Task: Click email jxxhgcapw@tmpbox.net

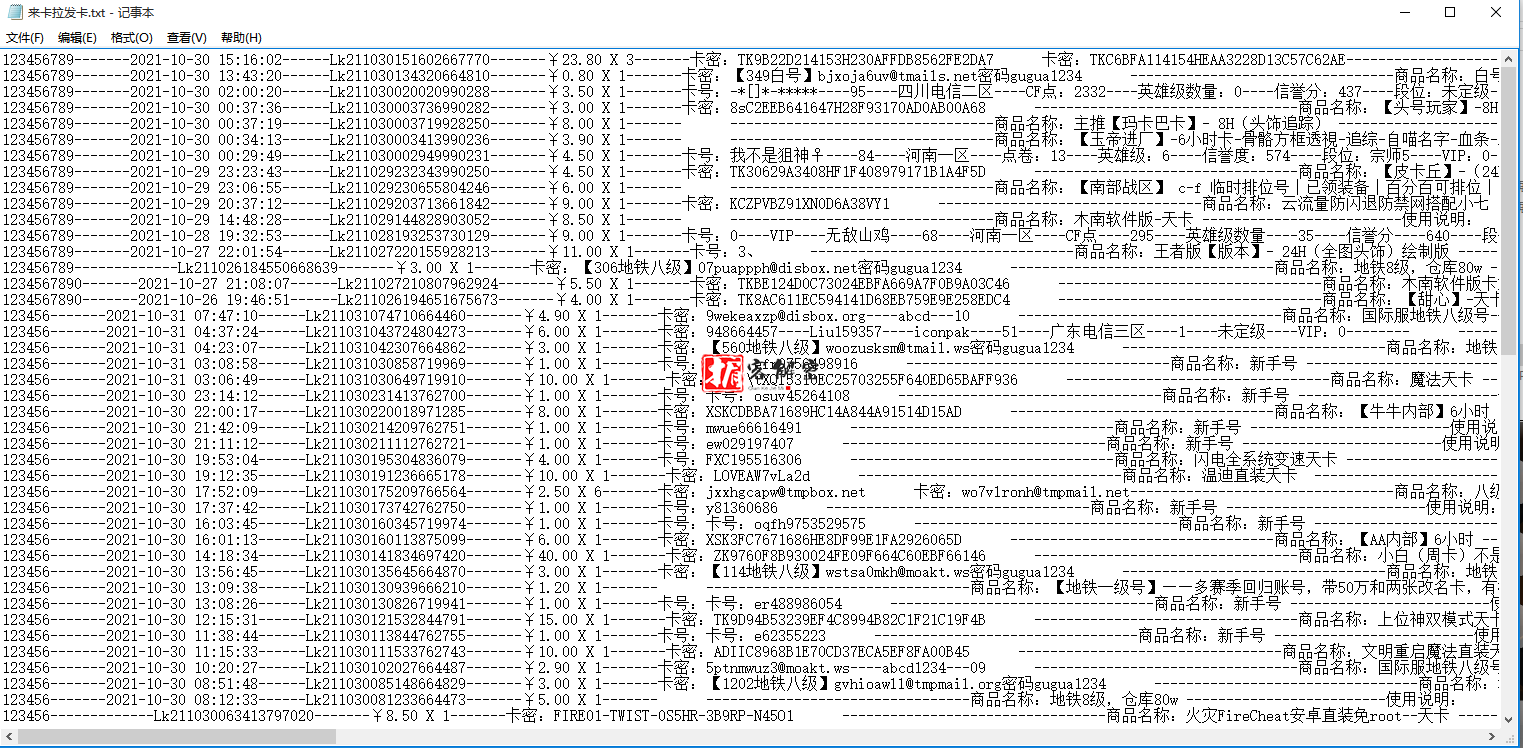Action: coord(785,492)
